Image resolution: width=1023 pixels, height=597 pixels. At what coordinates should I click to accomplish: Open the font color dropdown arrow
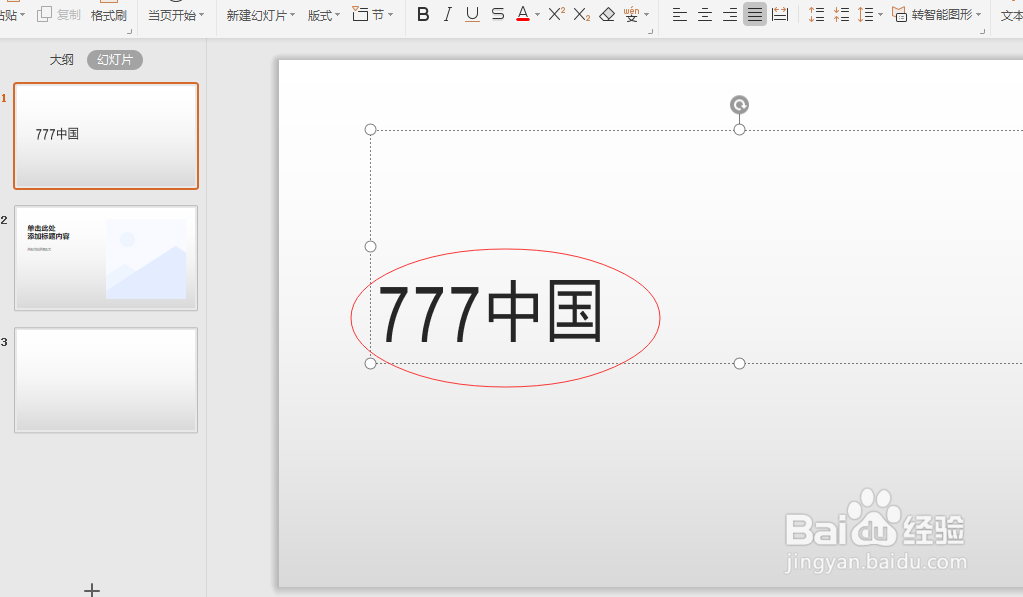pyautogui.click(x=536, y=15)
